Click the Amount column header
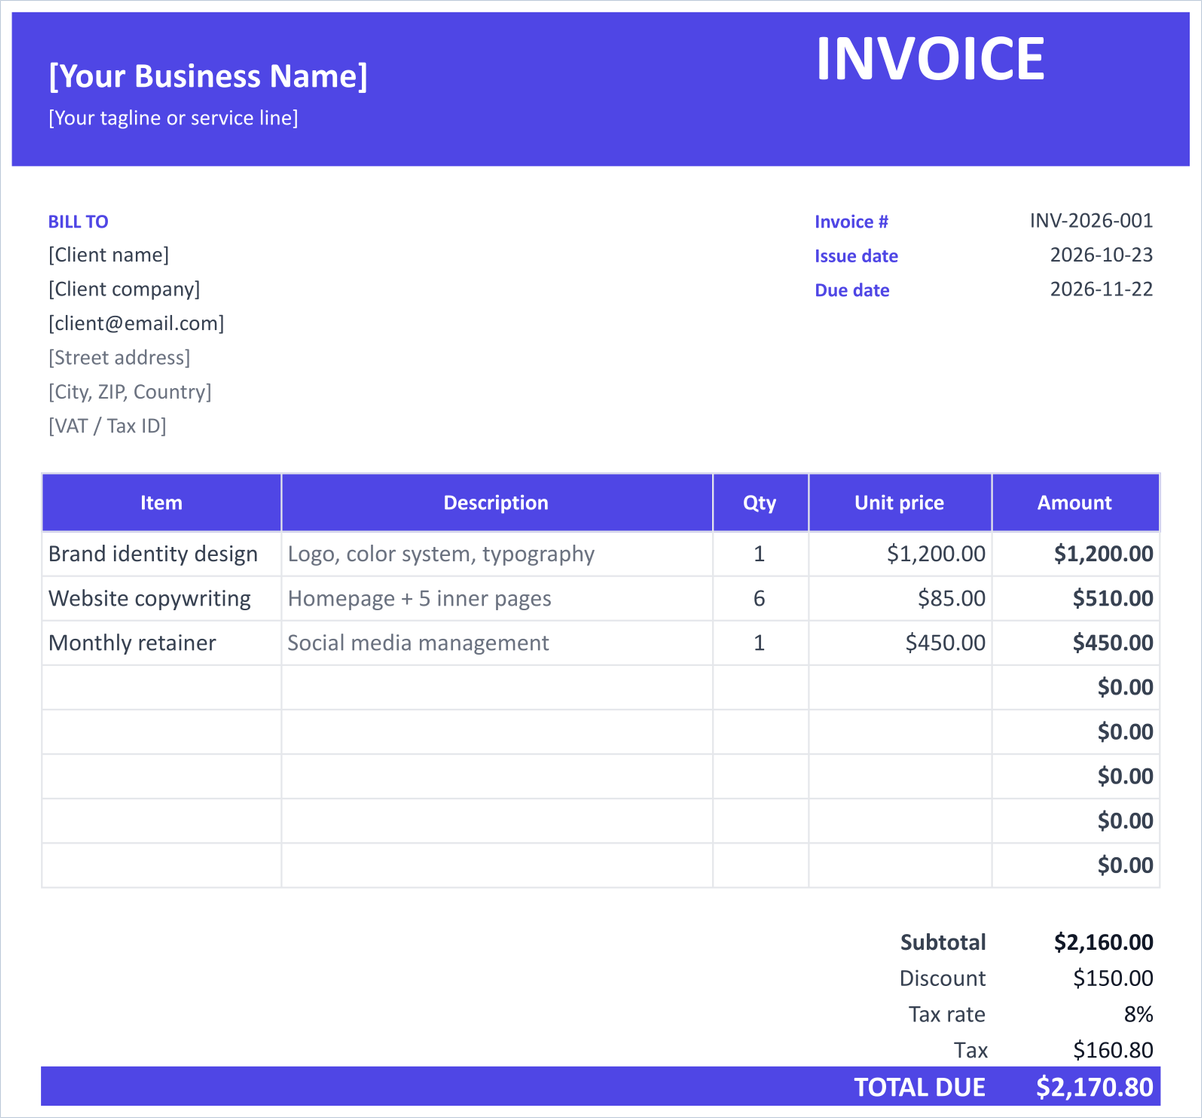The image size is (1202, 1118). pos(1075,502)
